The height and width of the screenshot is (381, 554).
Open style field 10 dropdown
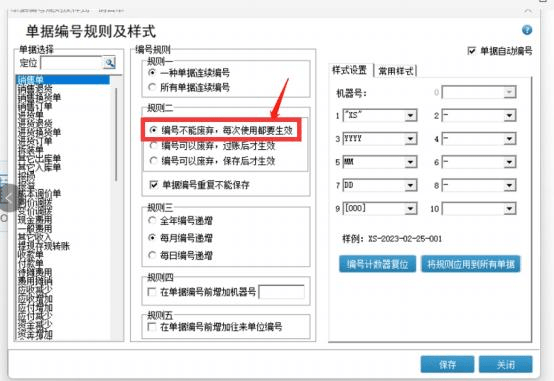tap(509, 209)
